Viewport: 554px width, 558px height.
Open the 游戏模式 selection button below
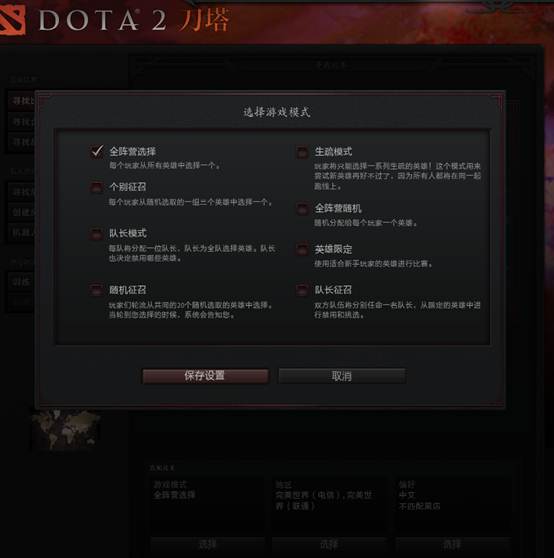[x=207, y=544]
